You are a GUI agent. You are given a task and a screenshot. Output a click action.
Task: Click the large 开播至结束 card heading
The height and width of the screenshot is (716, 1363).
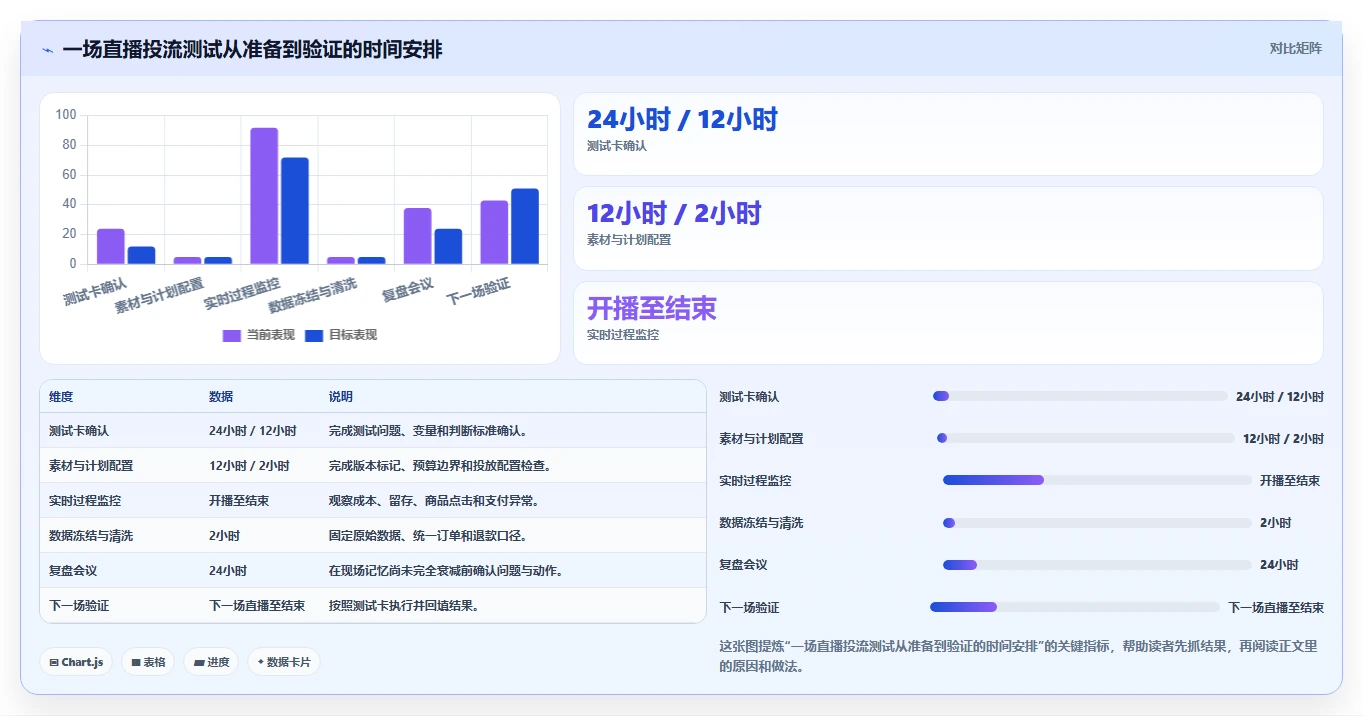point(652,308)
